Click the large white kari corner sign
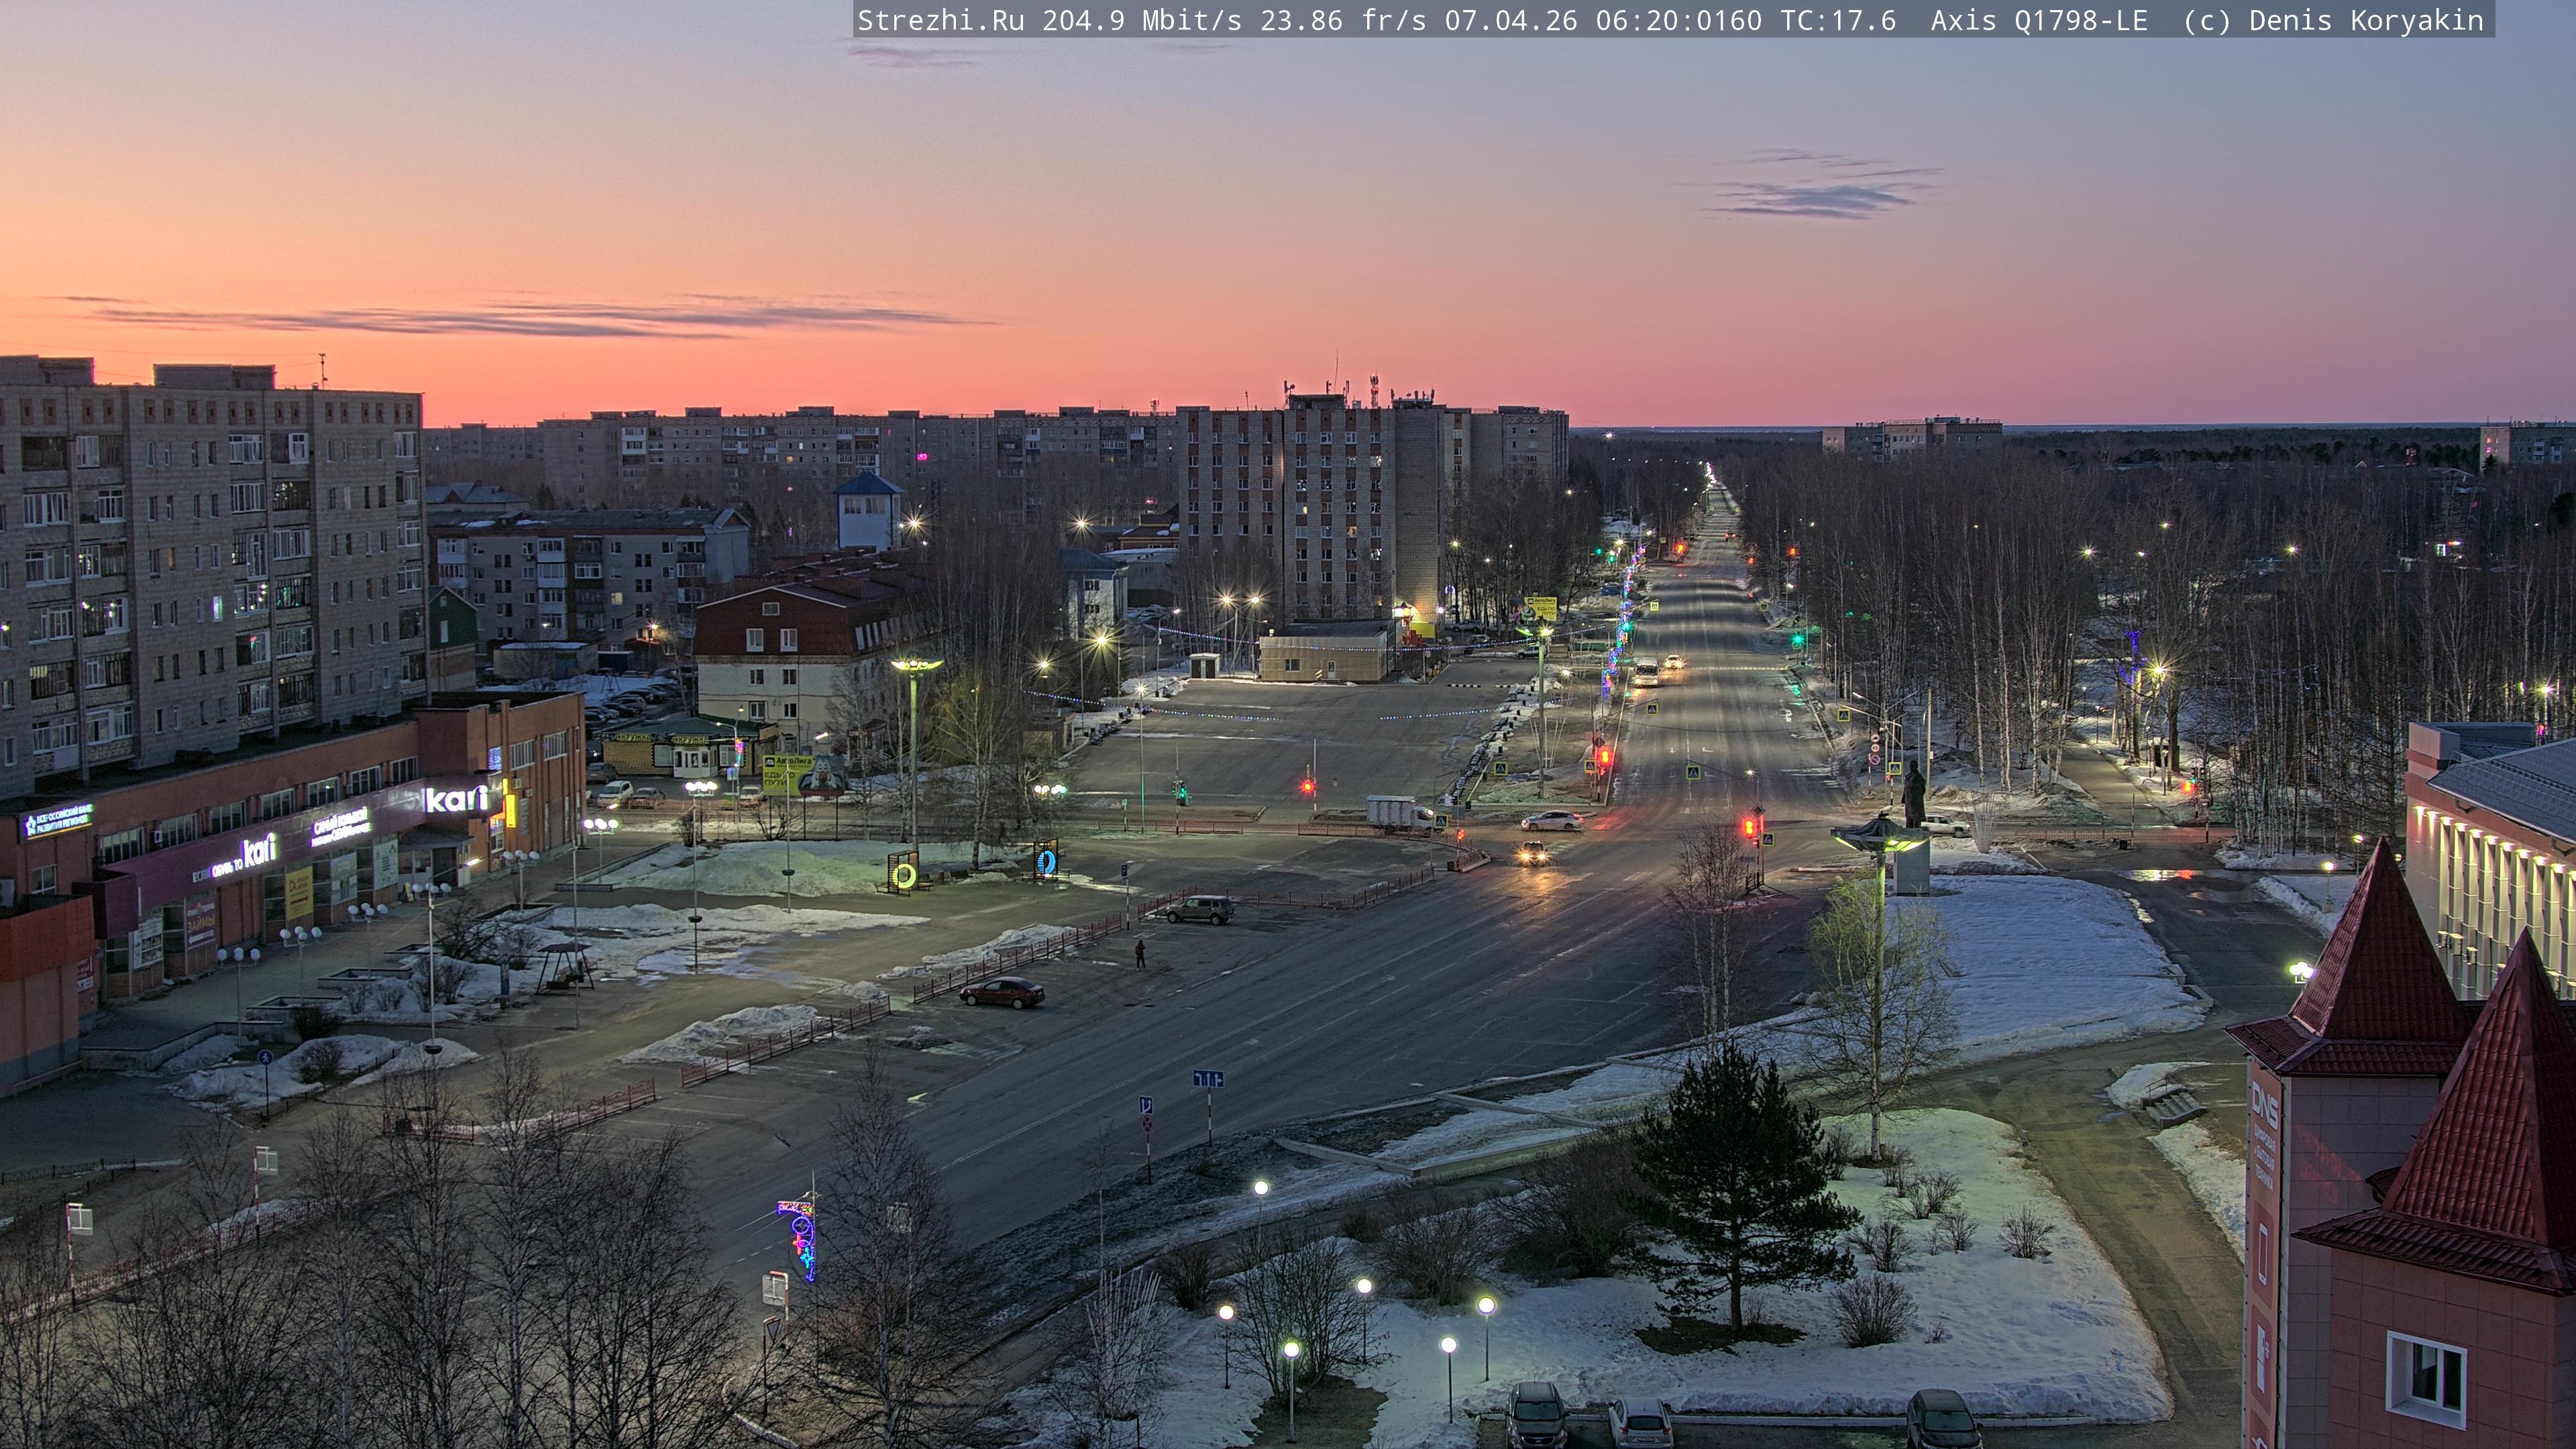 tap(456, 798)
